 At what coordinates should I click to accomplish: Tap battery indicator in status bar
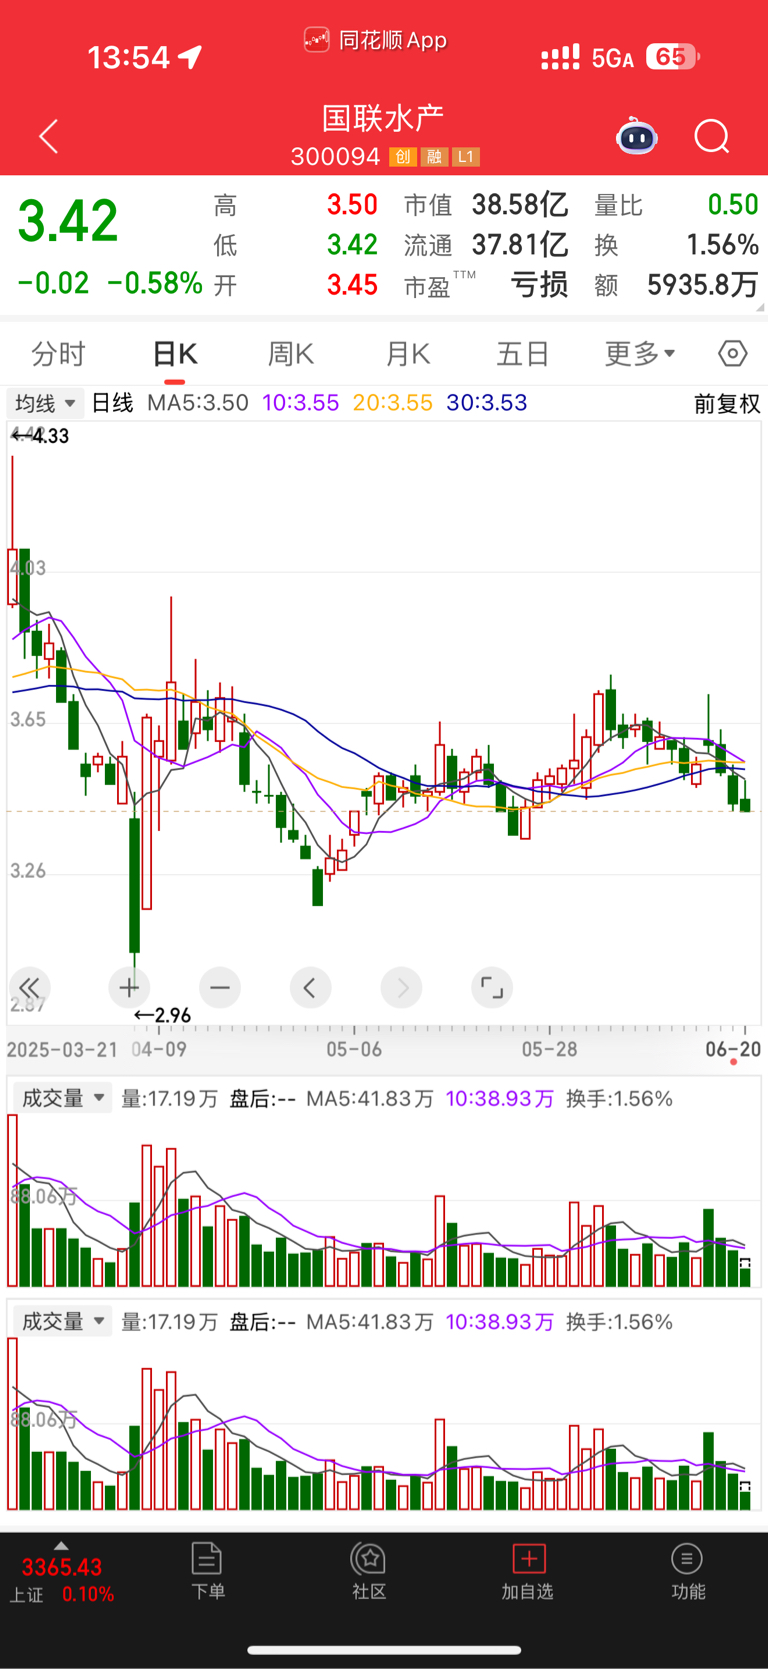click(672, 57)
